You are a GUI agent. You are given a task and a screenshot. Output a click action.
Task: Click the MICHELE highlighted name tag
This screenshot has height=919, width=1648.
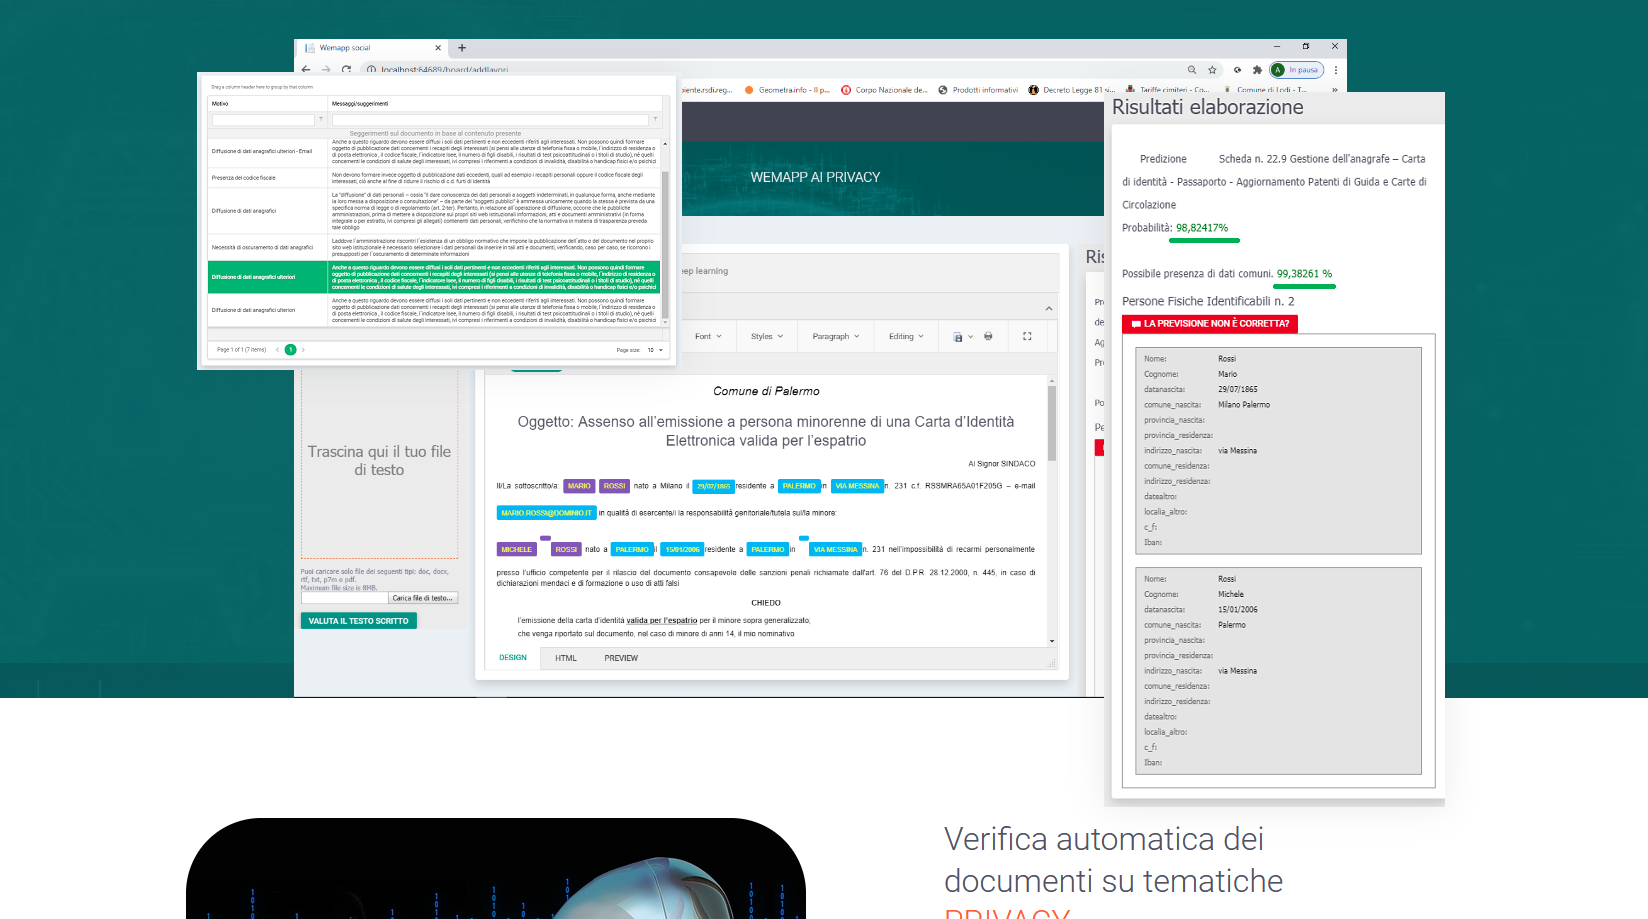coord(516,549)
